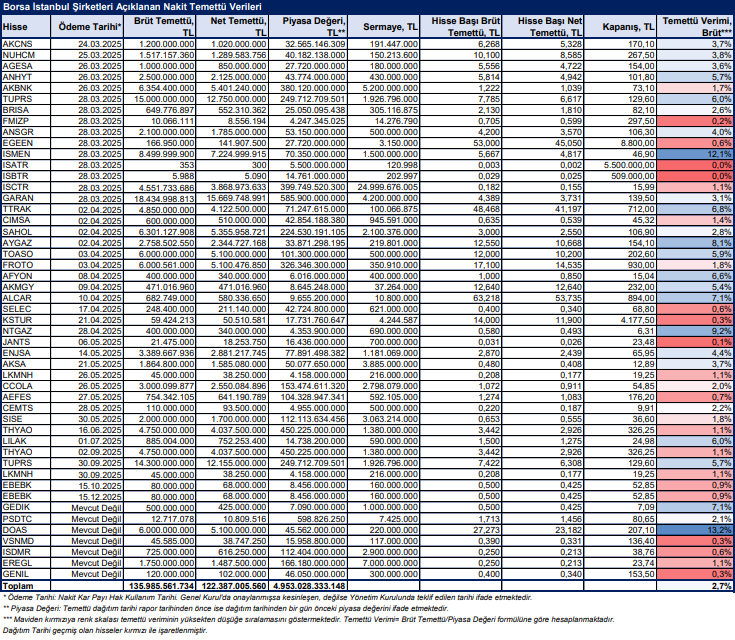Select the Sermaye, TL column header
735x640 pixels.
384,27
